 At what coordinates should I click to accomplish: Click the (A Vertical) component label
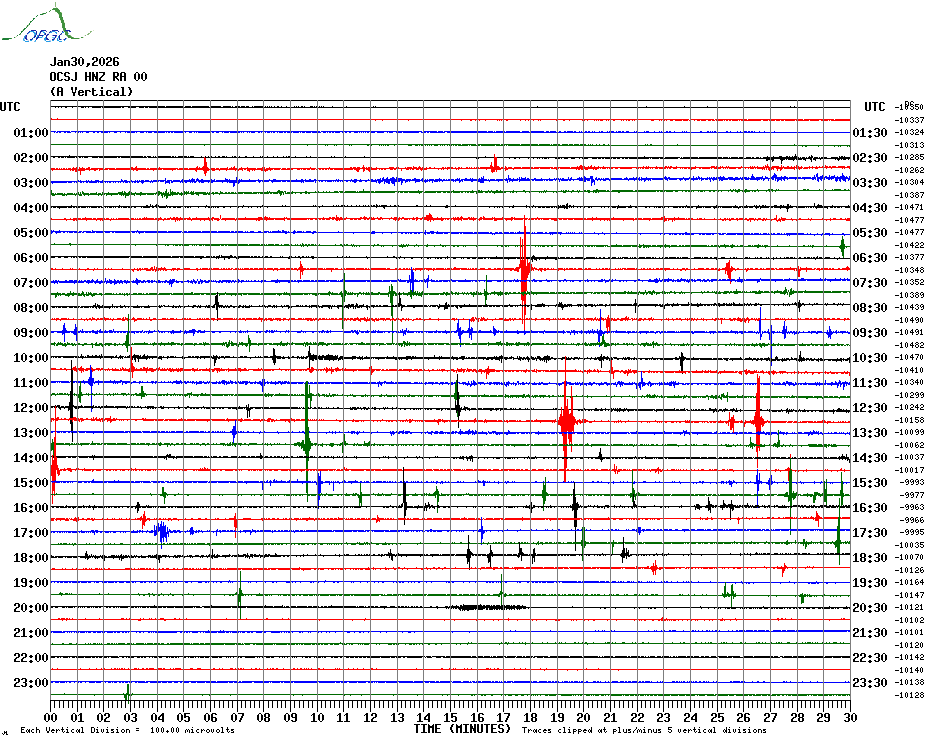91,92
